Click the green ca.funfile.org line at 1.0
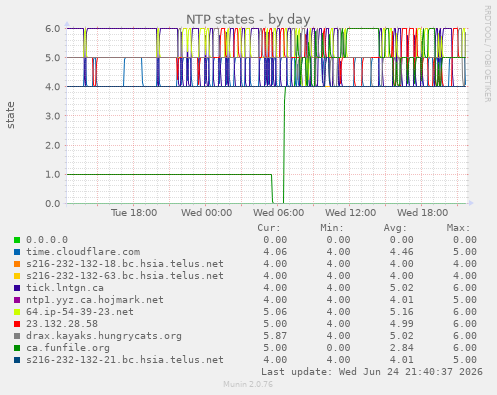The width and height of the screenshot is (497, 395). (x=169, y=174)
